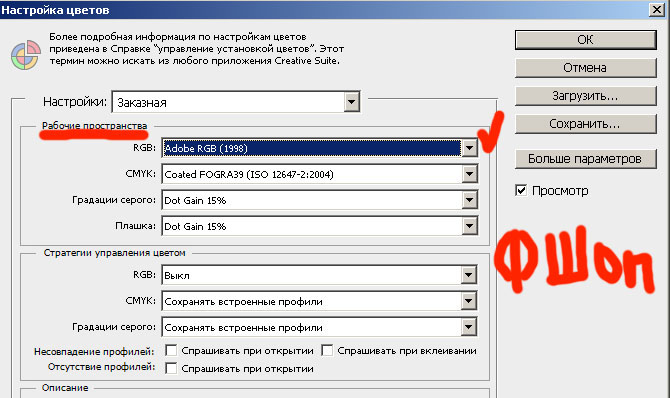670x398 pixels.
Task: Enable Отсутствие профилей Спрашивать при открытии
Action: (171, 368)
